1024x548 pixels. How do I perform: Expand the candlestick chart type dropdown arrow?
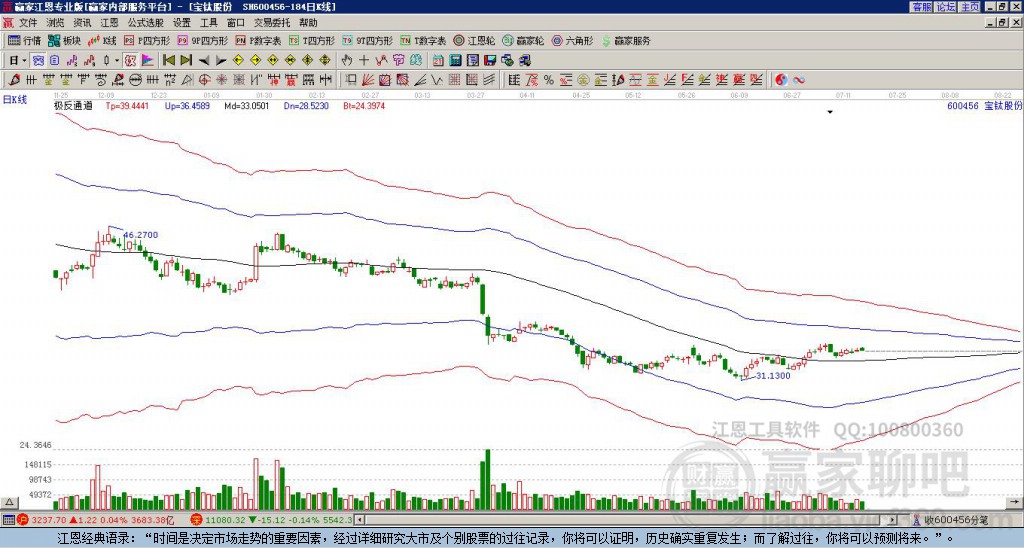(x=116, y=60)
